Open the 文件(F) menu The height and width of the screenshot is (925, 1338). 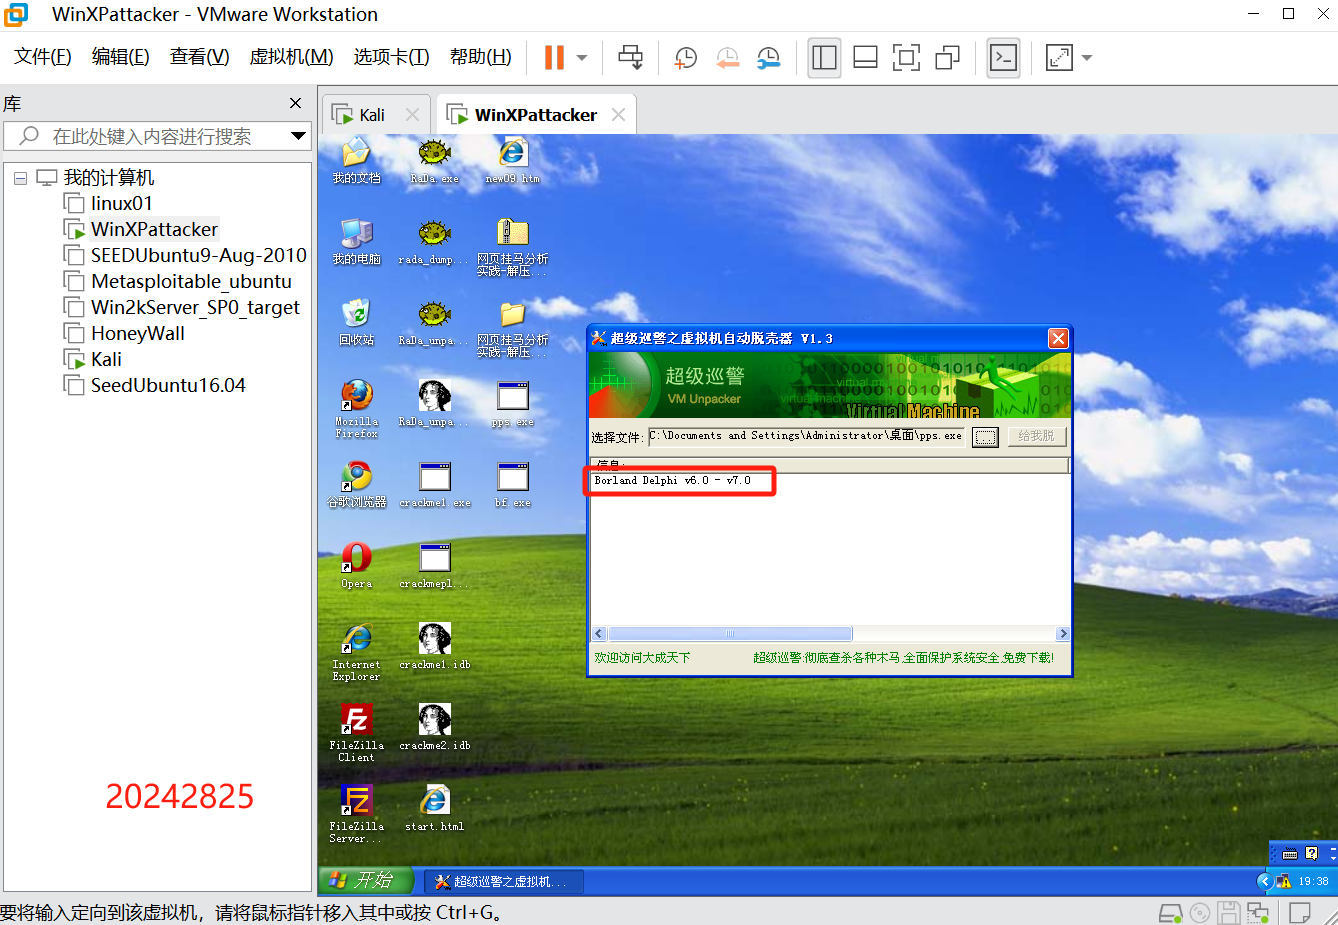[42, 57]
